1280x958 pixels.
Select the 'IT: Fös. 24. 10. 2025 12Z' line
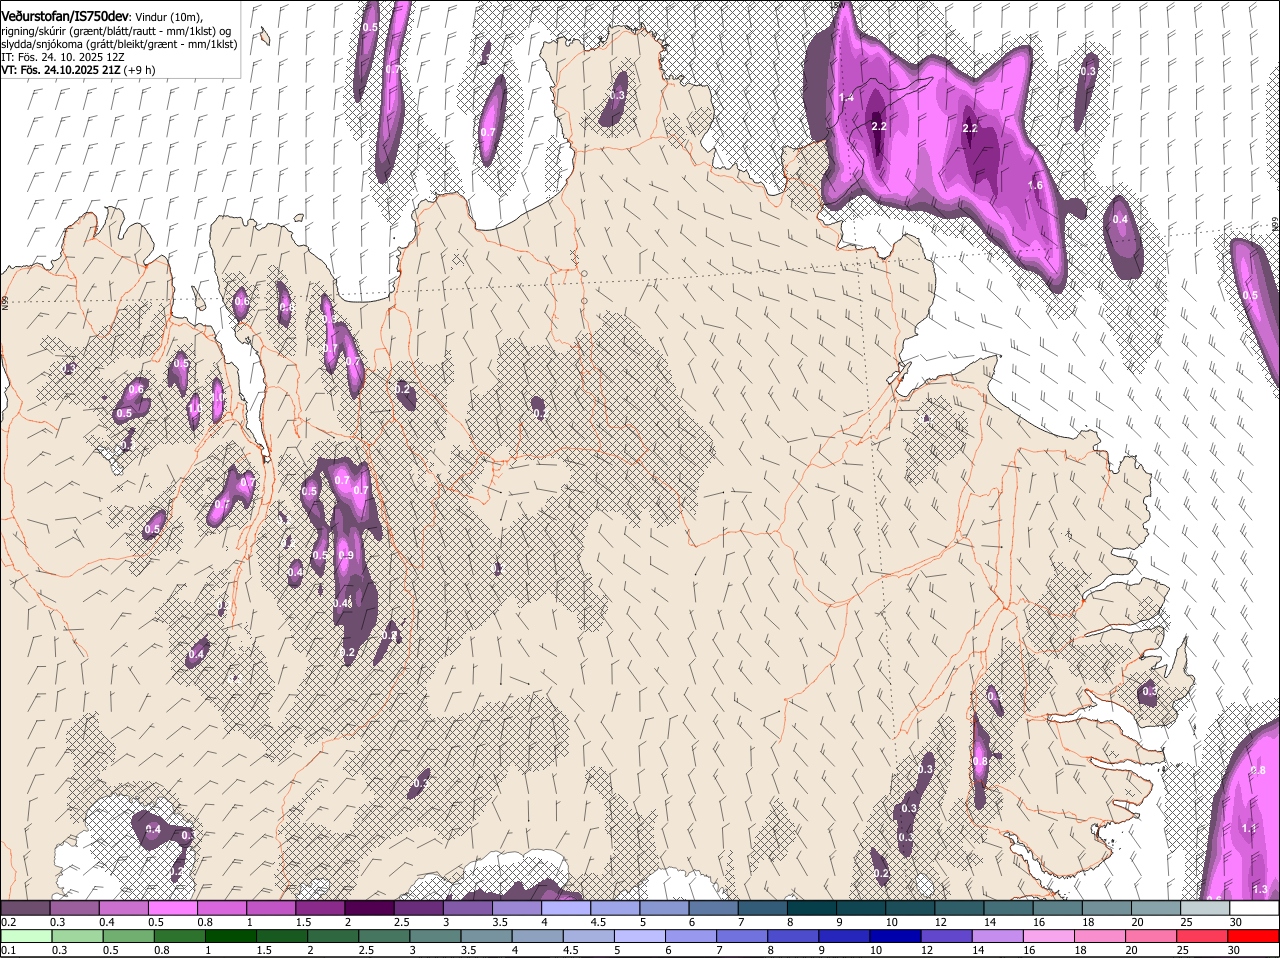click(63, 57)
